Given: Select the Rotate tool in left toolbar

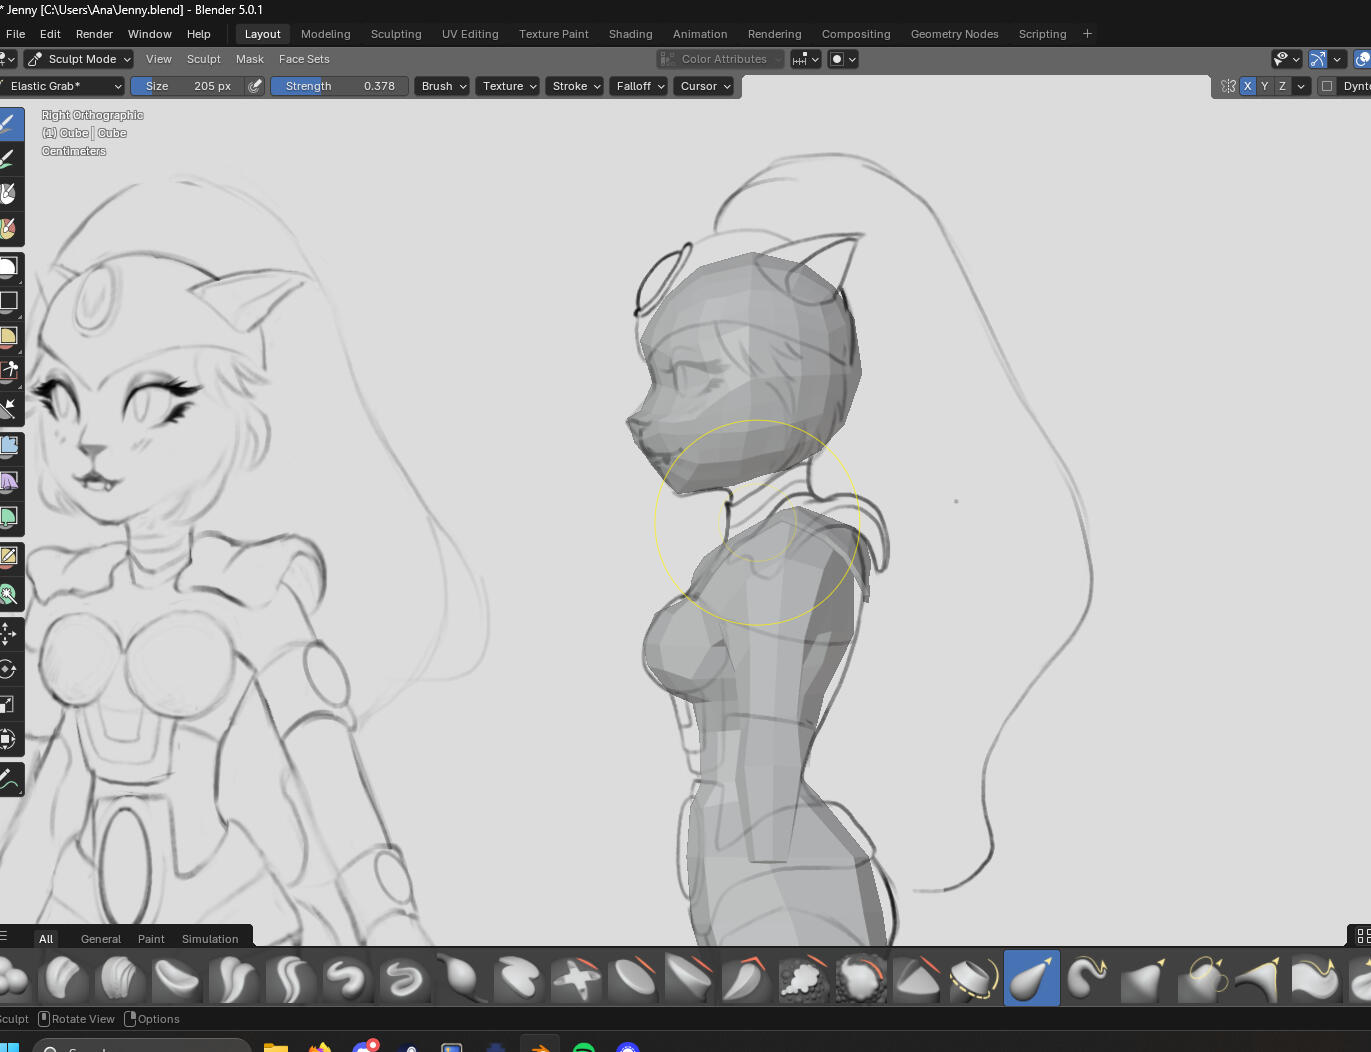Looking at the screenshot, I should pos(8,669).
